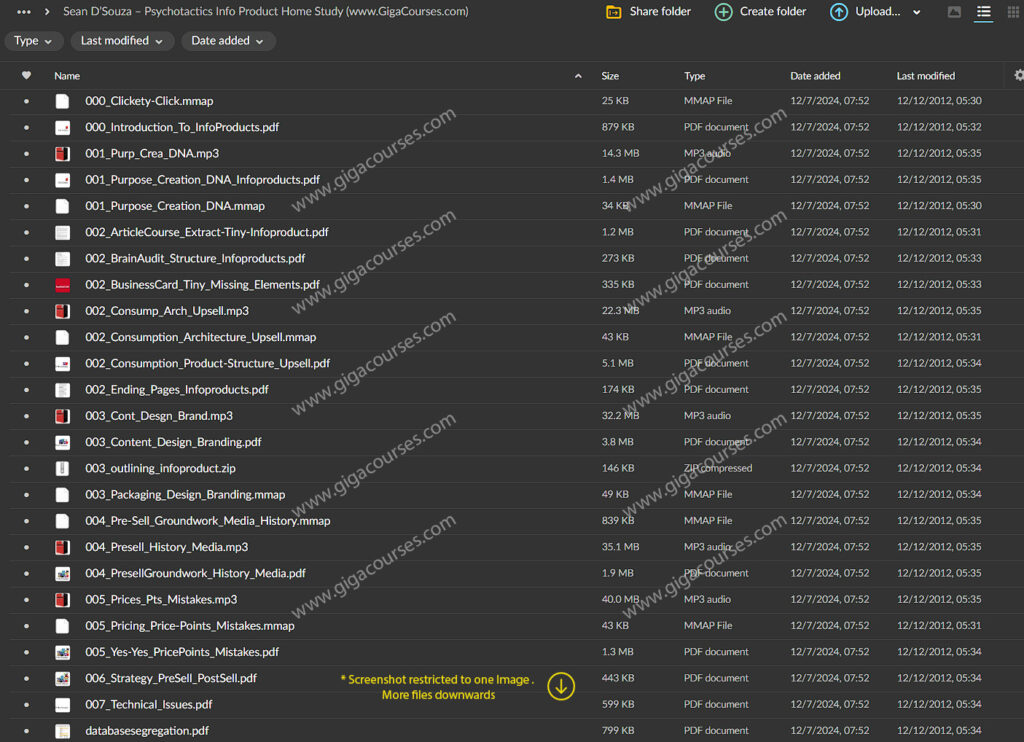
Task: Toggle the favorite dot for databasesegregation.pdf
Action: click(x=26, y=731)
